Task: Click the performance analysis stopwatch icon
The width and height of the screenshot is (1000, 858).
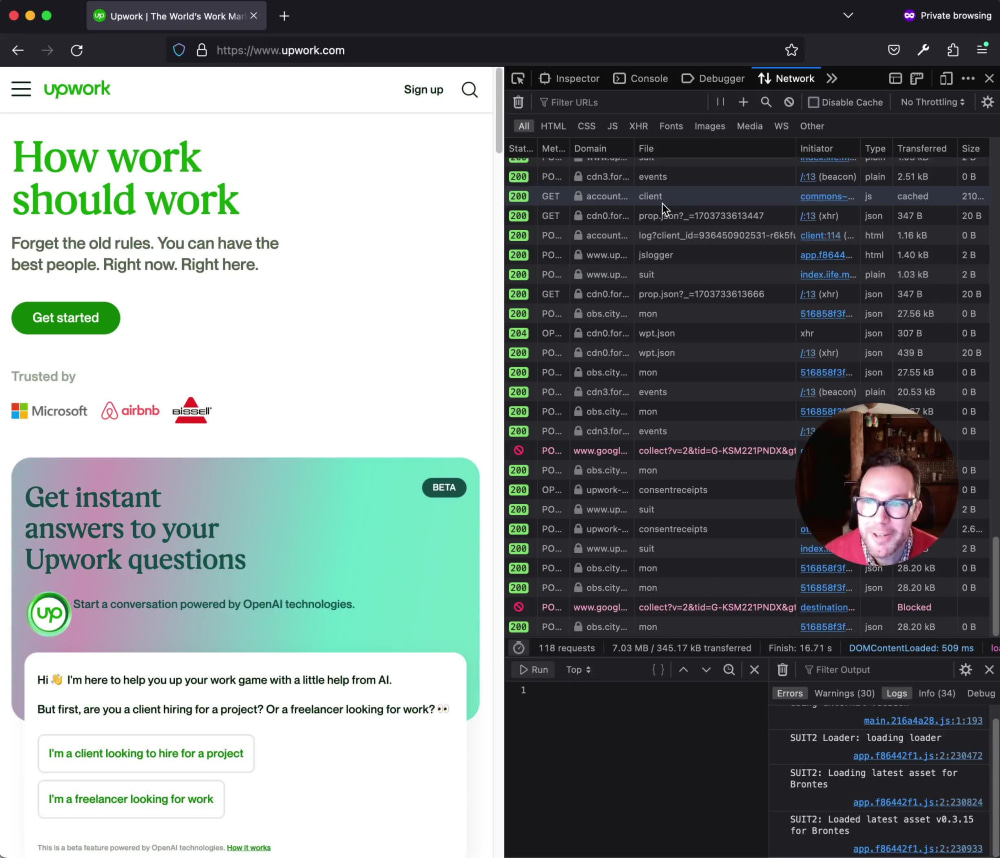Action: point(519,648)
